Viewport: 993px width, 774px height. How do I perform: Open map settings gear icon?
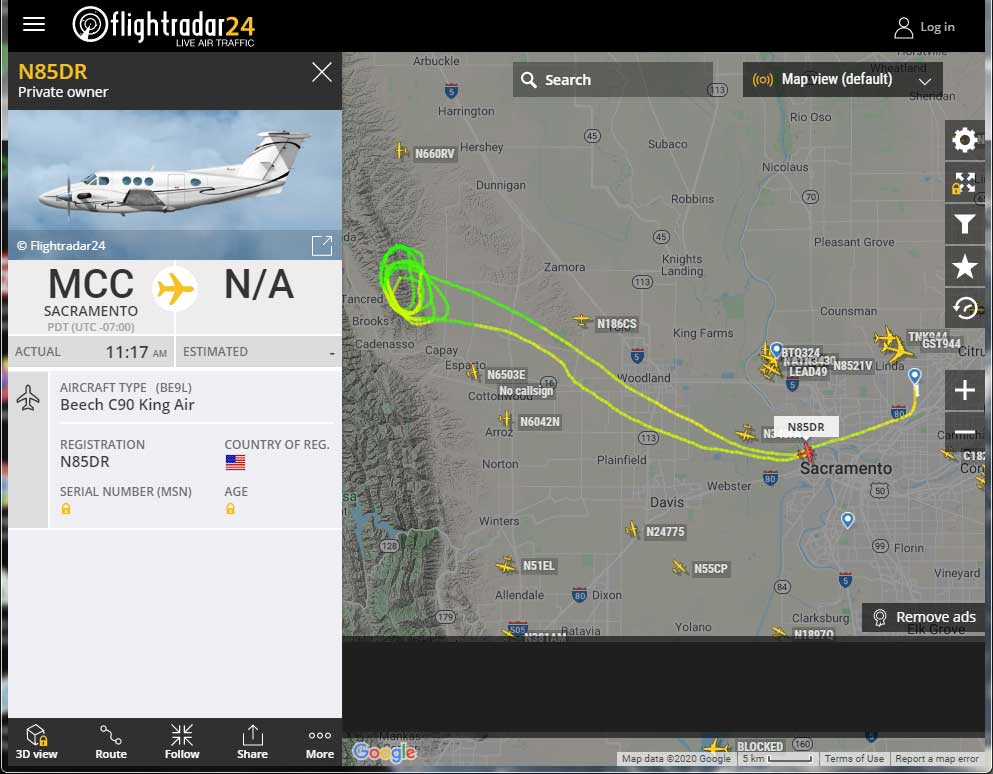click(x=964, y=140)
